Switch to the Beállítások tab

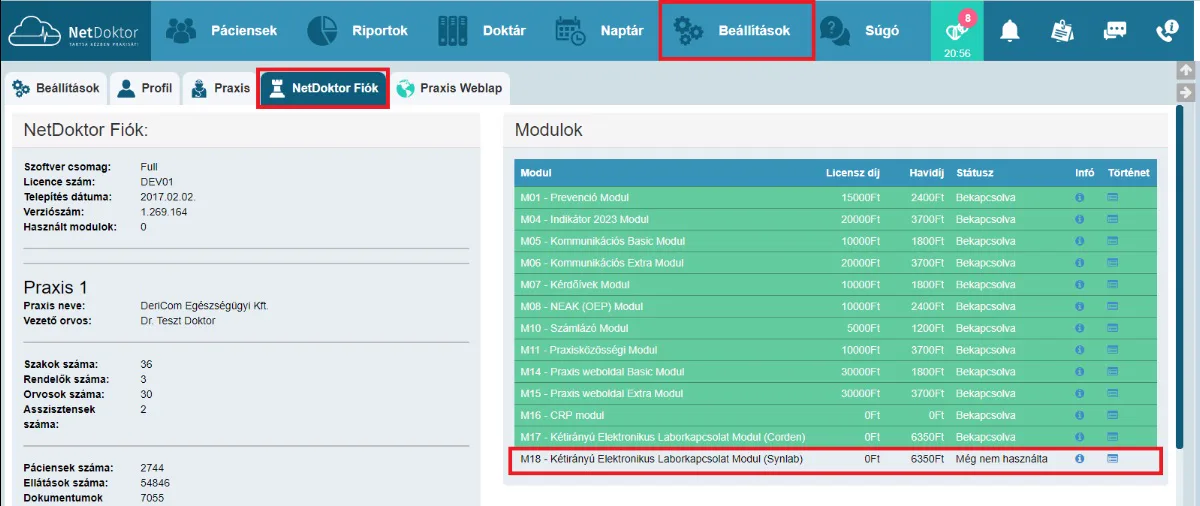click(x=56, y=88)
